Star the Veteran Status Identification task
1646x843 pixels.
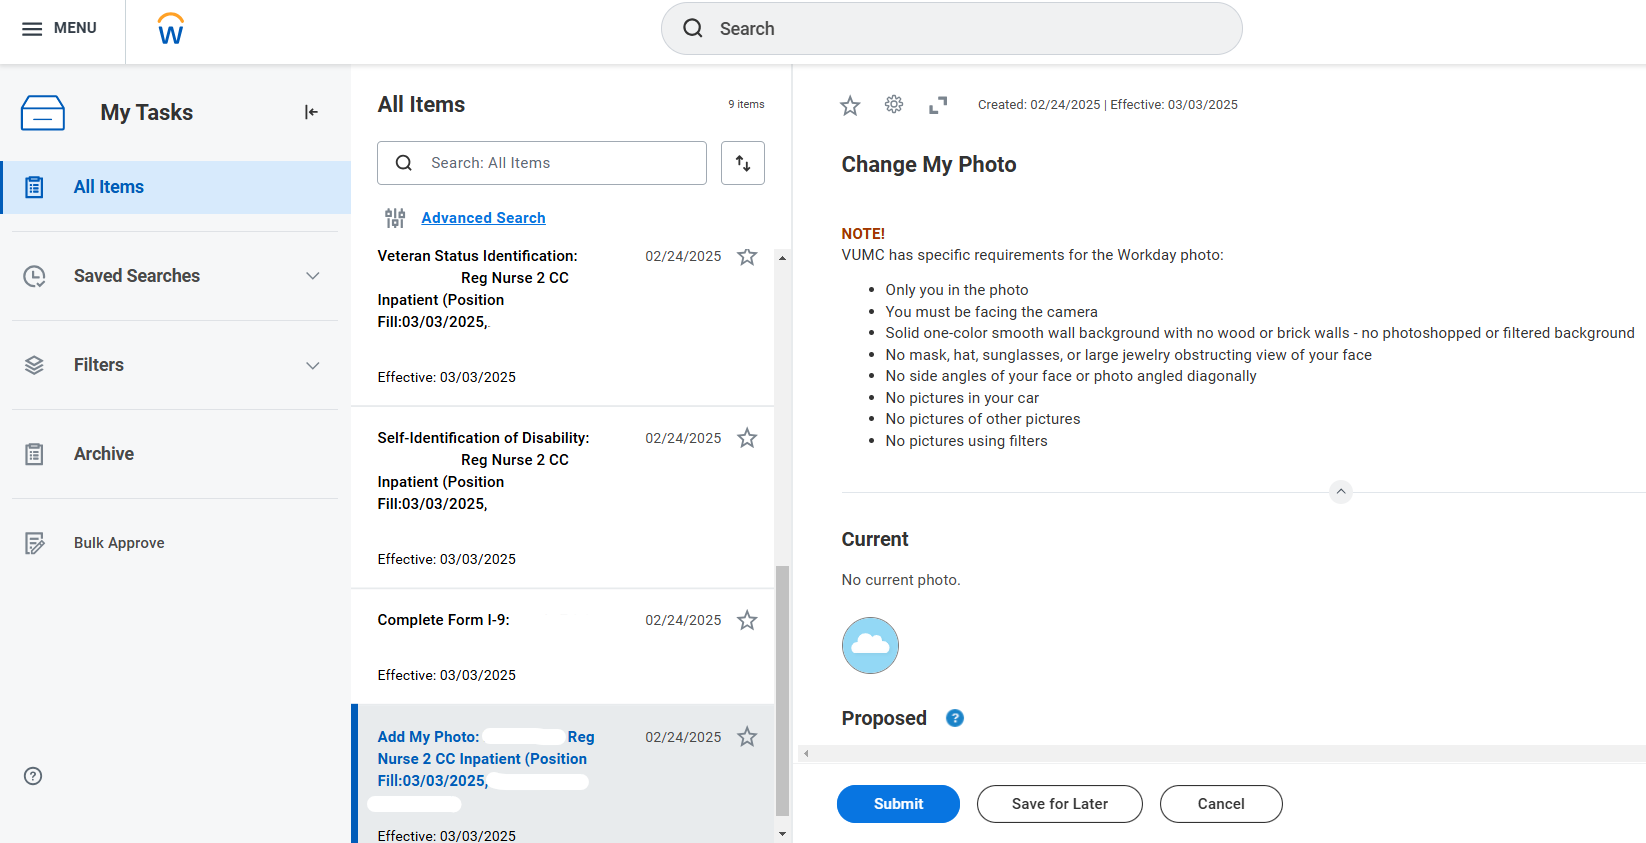747,257
